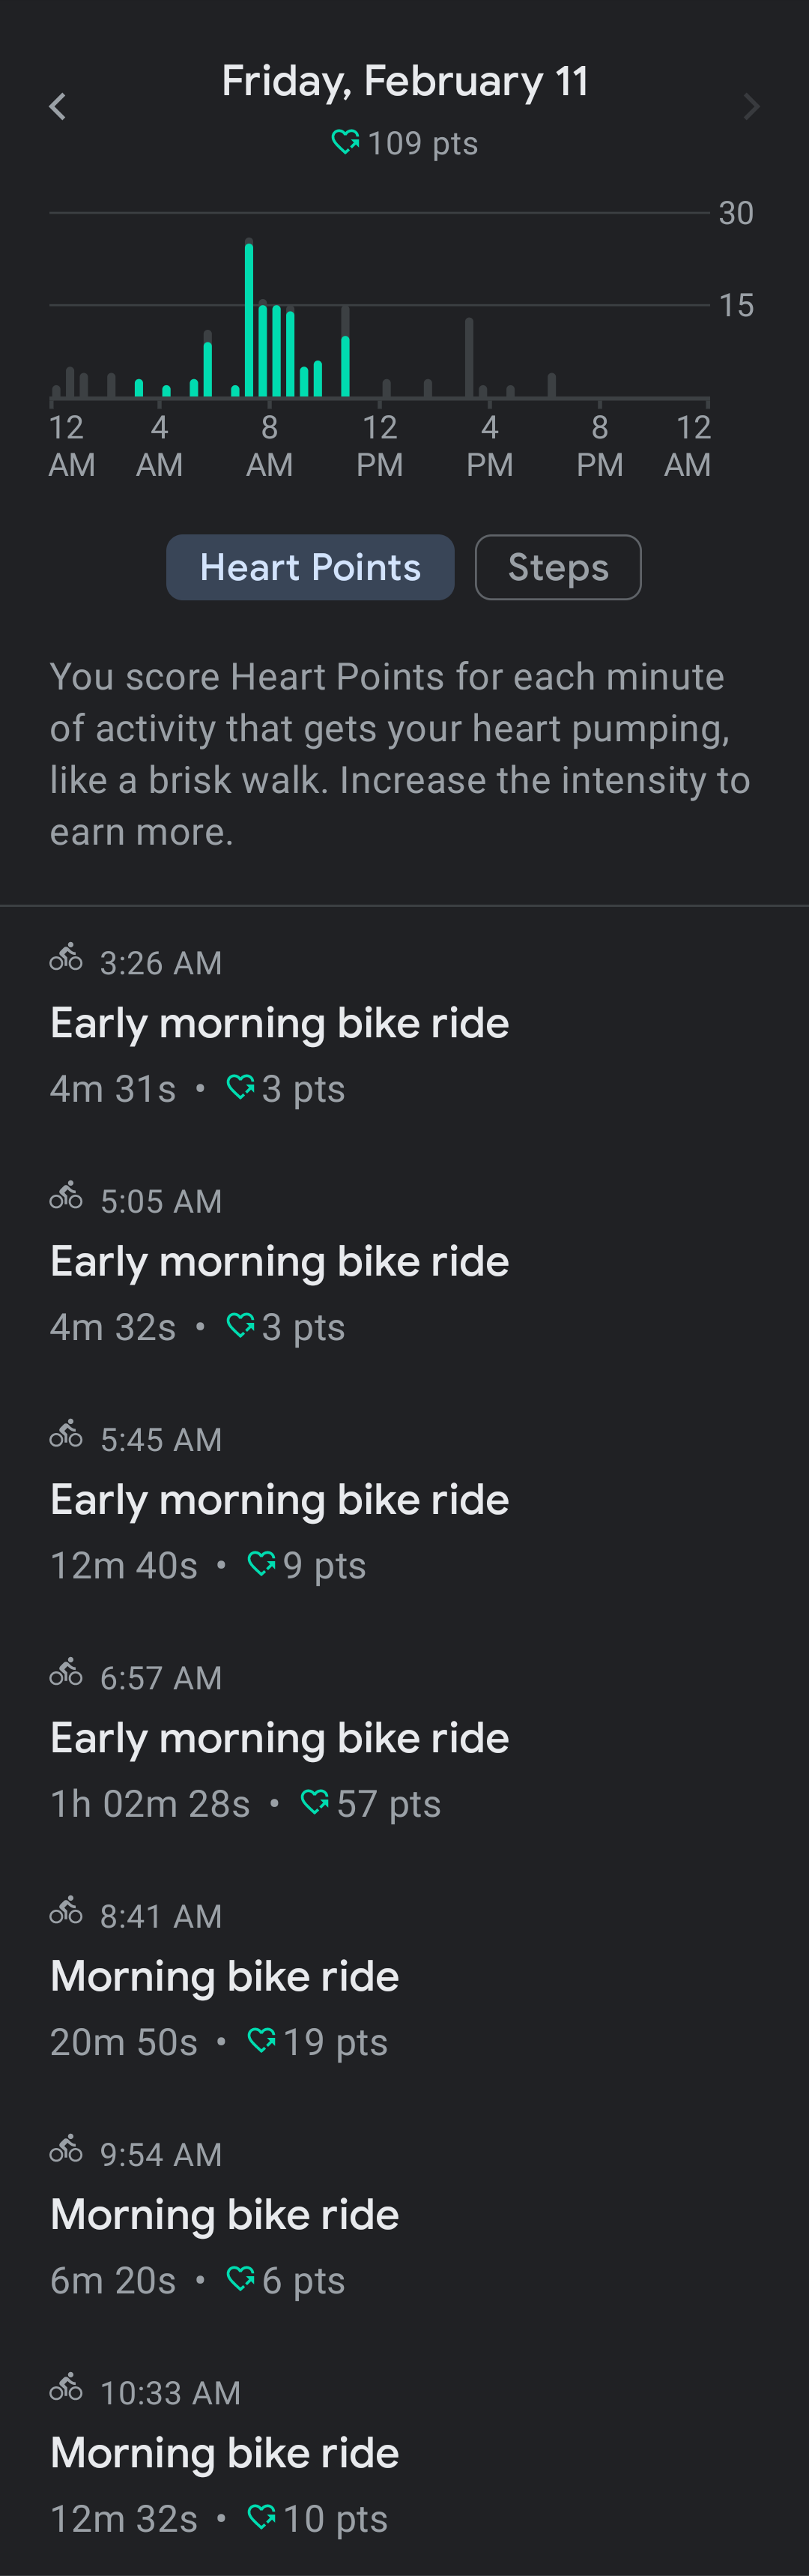Select the tallest green bar in the chart

tap(249, 318)
